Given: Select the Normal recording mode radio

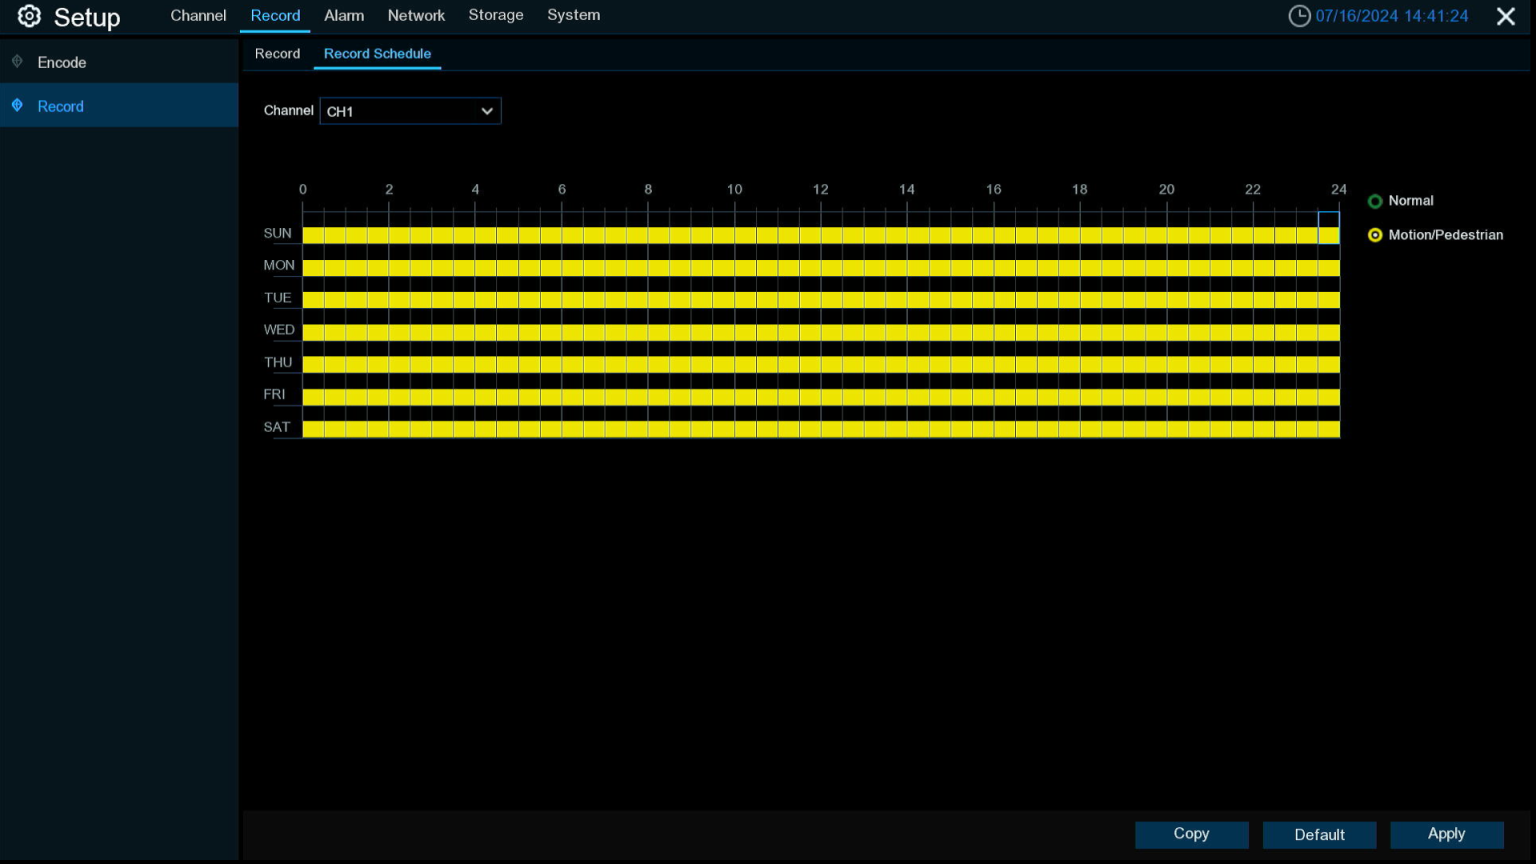Looking at the screenshot, I should (x=1375, y=201).
